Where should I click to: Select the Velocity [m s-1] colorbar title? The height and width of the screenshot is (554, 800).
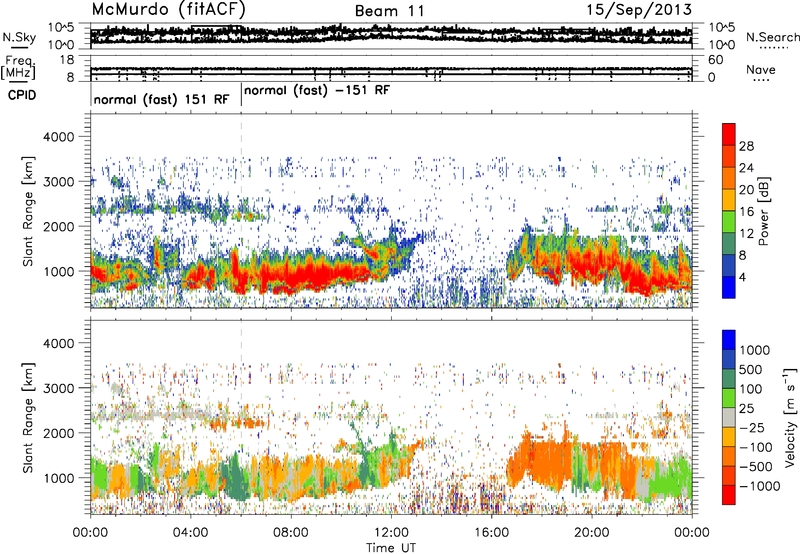pos(790,417)
